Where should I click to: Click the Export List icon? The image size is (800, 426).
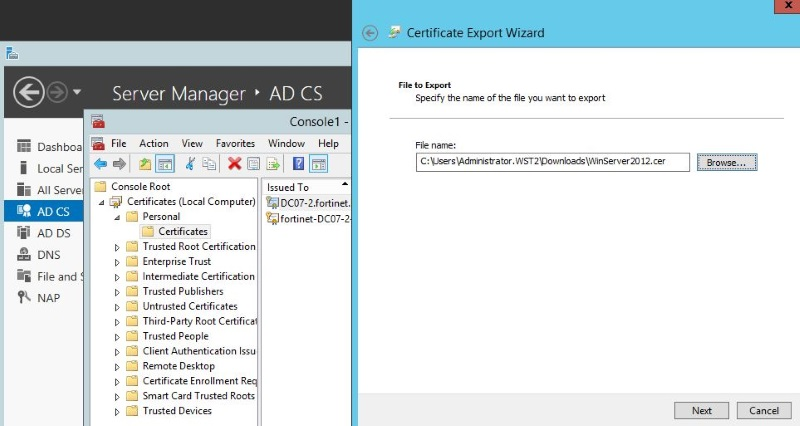click(273, 164)
